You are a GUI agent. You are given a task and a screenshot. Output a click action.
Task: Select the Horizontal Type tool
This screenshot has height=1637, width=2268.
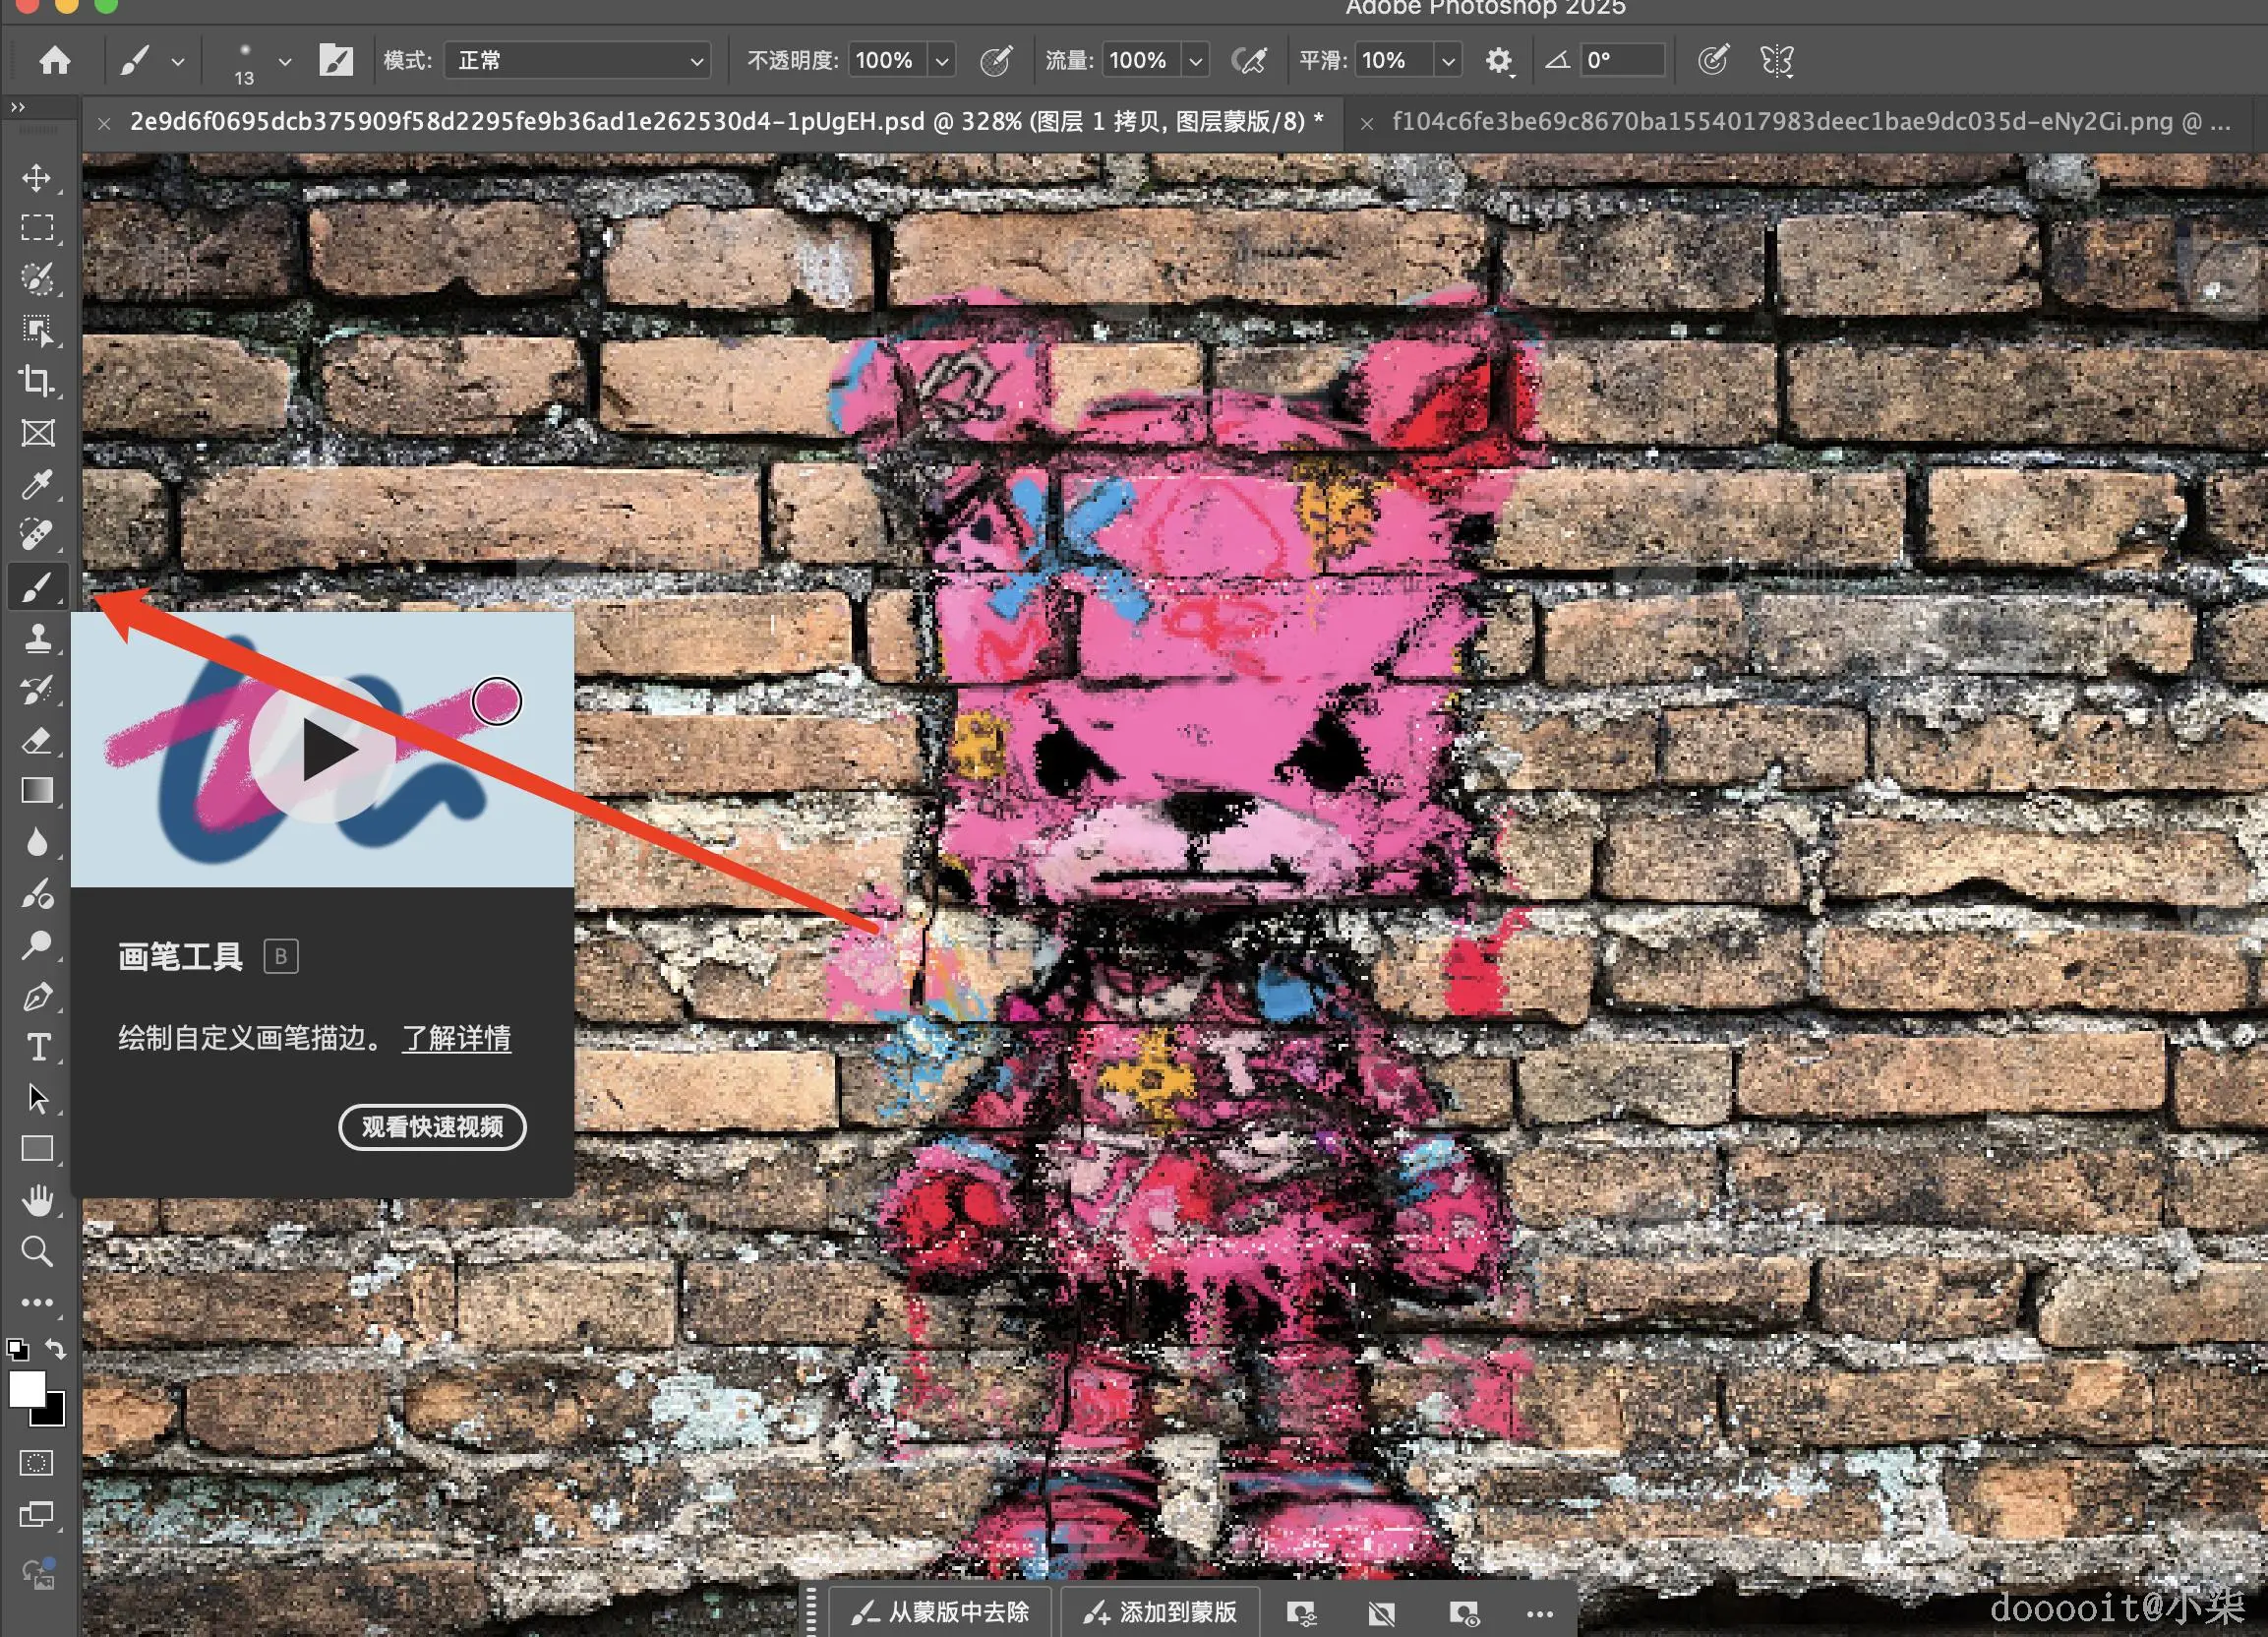[37, 1047]
